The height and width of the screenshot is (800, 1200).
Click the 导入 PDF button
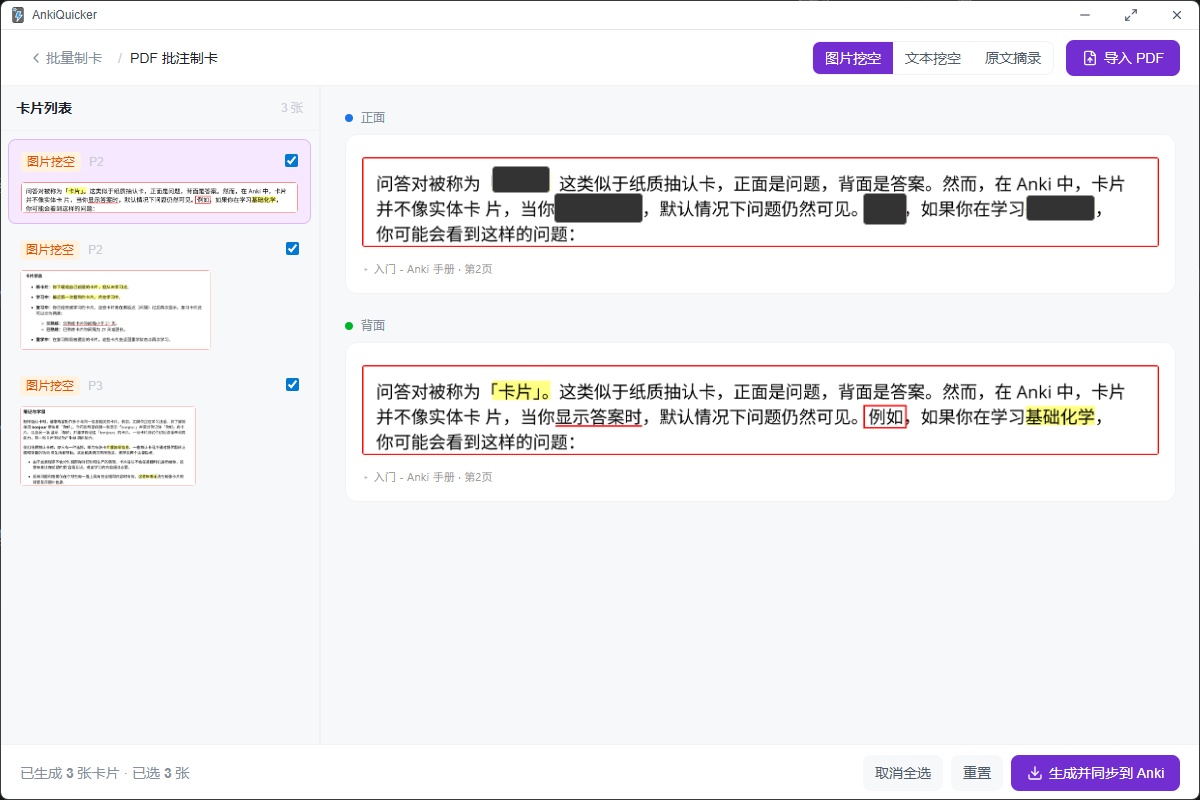coord(1123,58)
